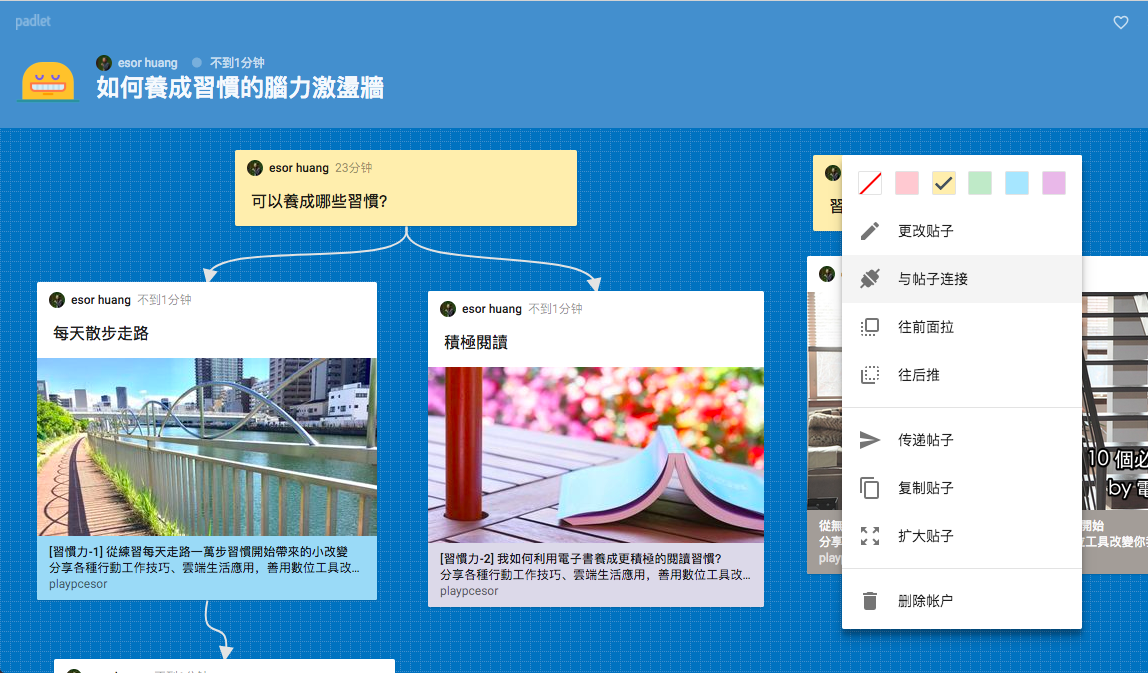Click esor huang avatar in wall header
The width and height of the screenshot is (1148, 673).
(104, 63)
